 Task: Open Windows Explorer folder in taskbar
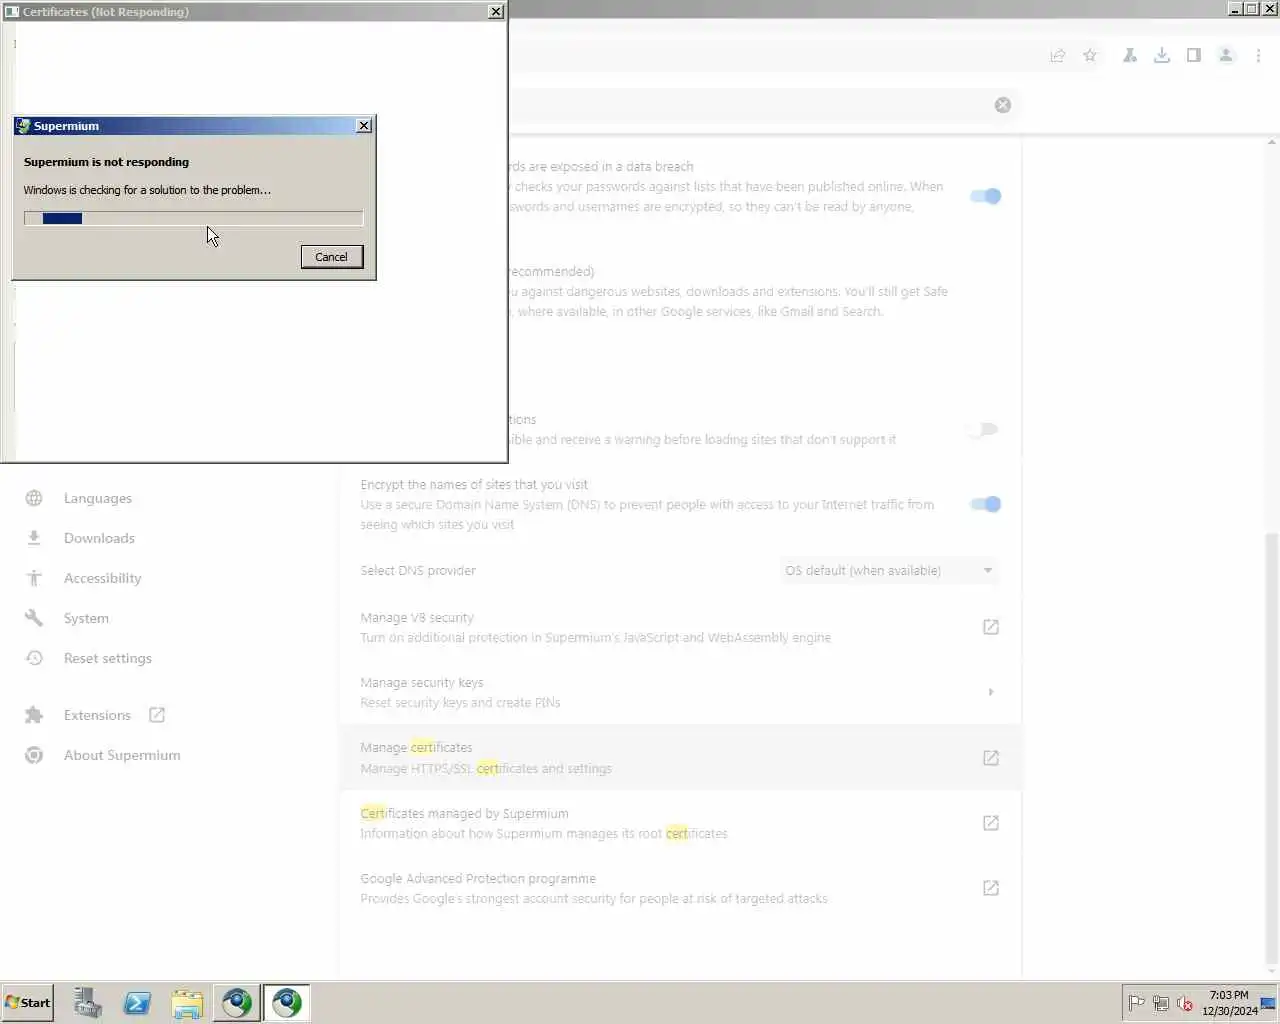tap(187, 1003)
